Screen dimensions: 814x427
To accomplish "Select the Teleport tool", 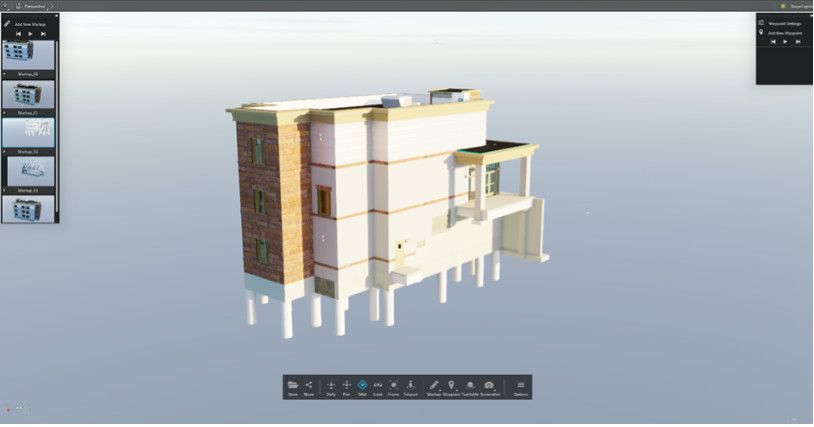I will click(x=410, y=385).
